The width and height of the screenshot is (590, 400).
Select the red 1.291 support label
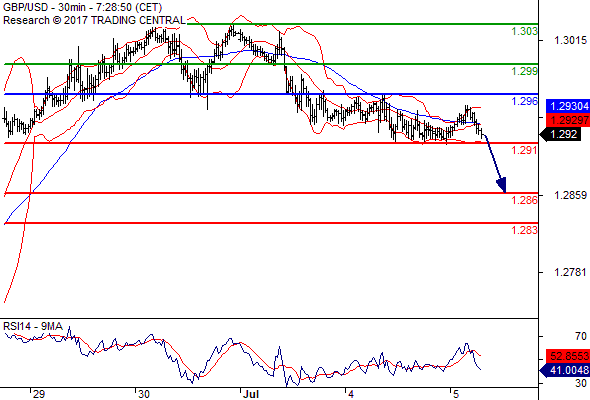click(525, 150)
